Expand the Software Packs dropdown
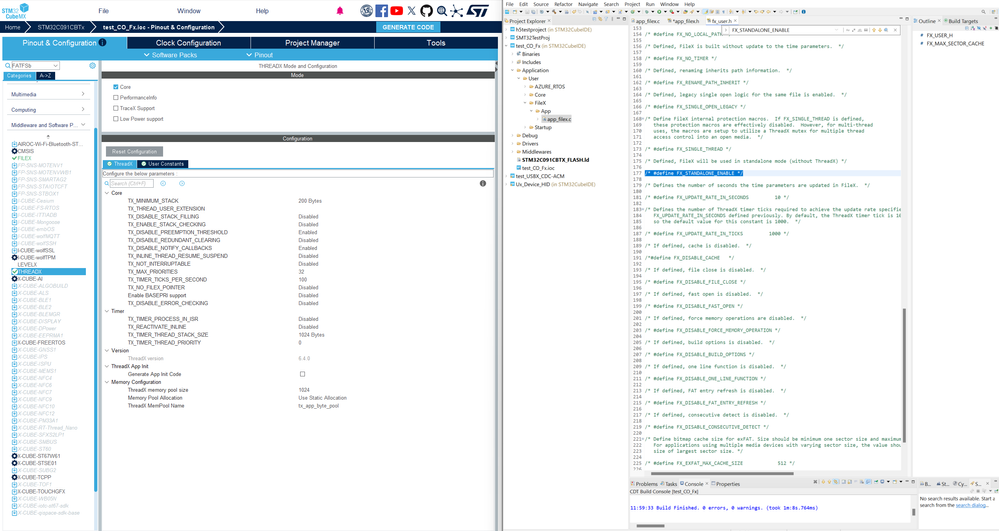The height and width of the screenshot is (531, 999). point(171,55)
